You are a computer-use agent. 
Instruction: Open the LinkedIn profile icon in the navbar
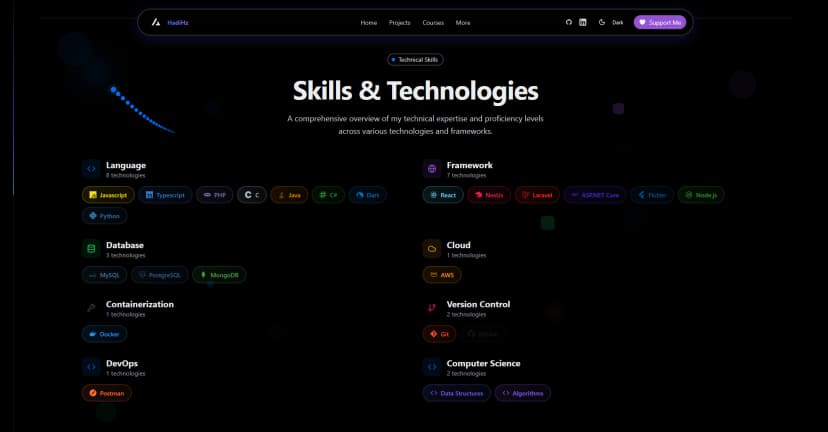click(x=582, y=22)
